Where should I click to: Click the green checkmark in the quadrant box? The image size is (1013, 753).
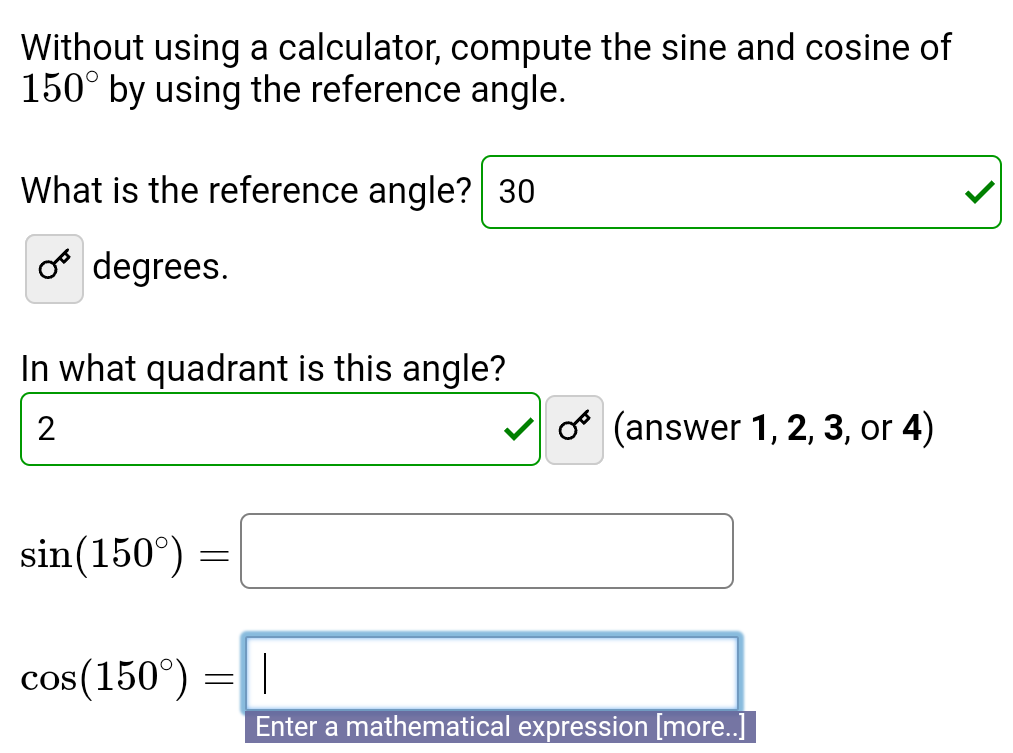pyautogui.click(x=518, y=428)
